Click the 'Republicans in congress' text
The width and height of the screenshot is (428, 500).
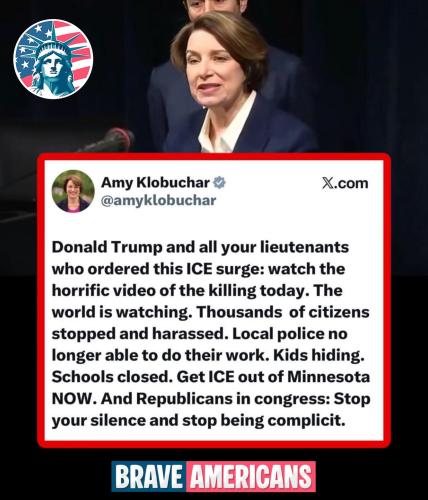coord(231,399)
